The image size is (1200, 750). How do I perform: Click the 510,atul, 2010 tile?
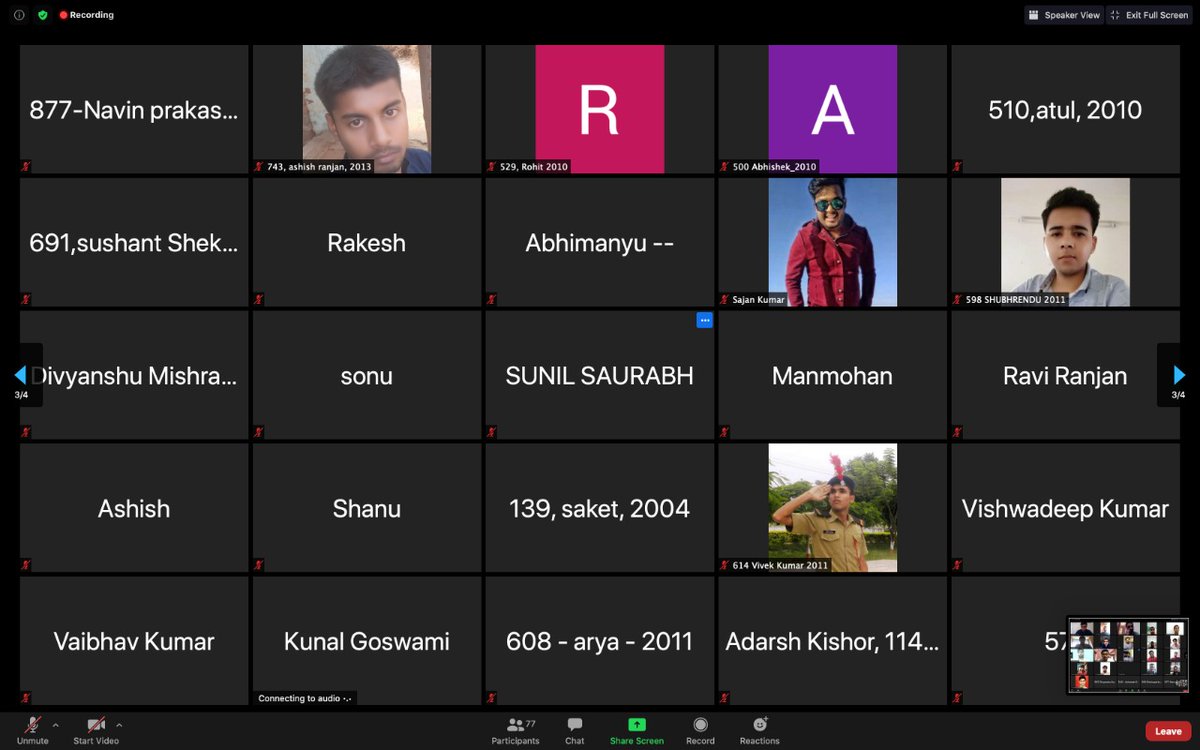tap(1065, 109)
